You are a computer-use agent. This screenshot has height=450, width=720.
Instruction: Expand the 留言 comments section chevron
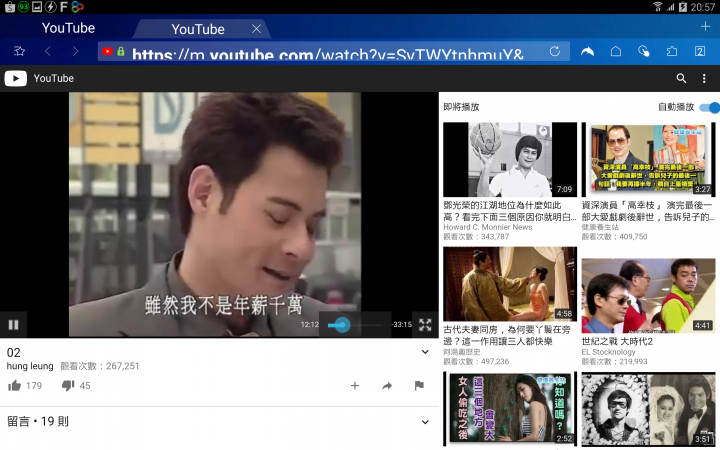[425, 422]
